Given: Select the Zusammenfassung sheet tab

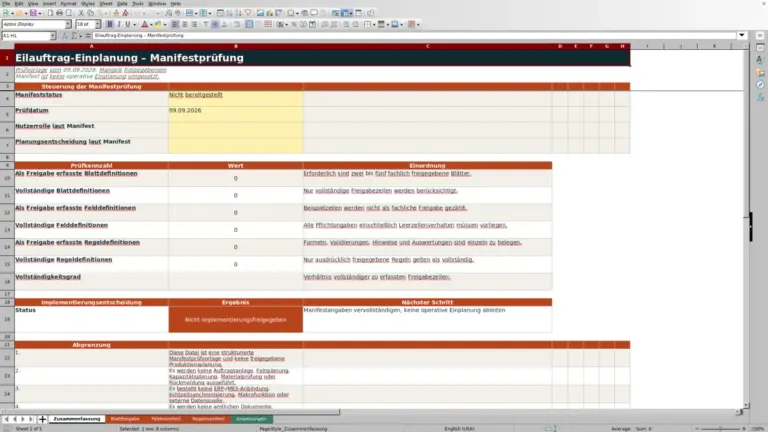Looking at the screenshot, I should tap(77, 419).
